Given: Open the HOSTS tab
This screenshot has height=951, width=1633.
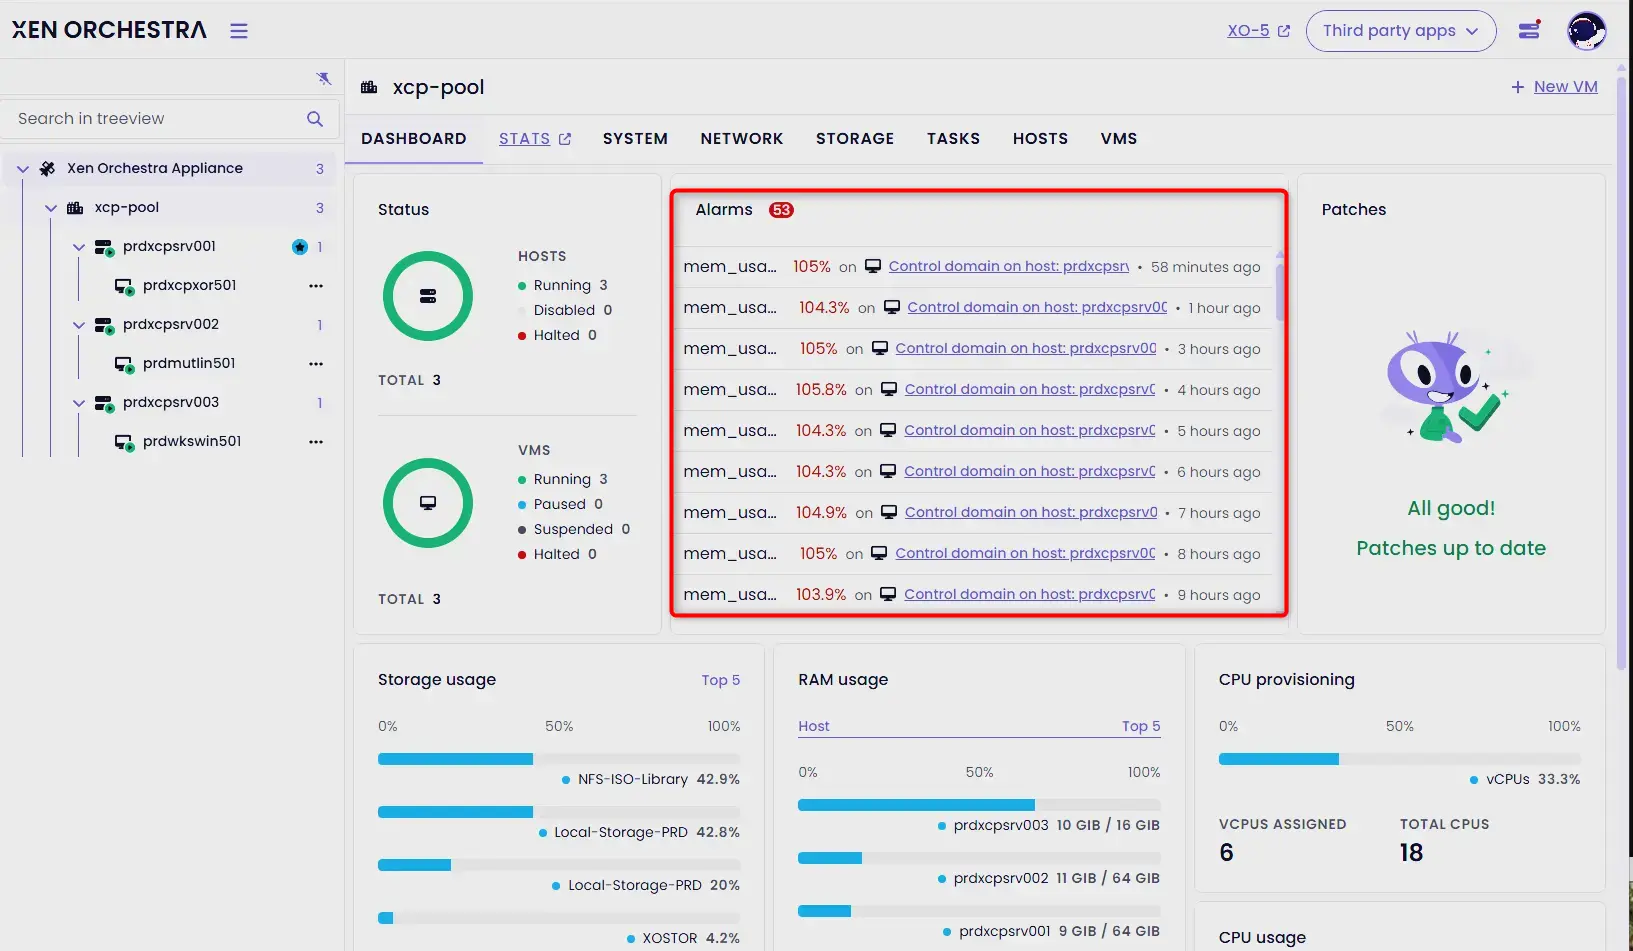Looking at the screenshot, I should [x=1039, y=139].
